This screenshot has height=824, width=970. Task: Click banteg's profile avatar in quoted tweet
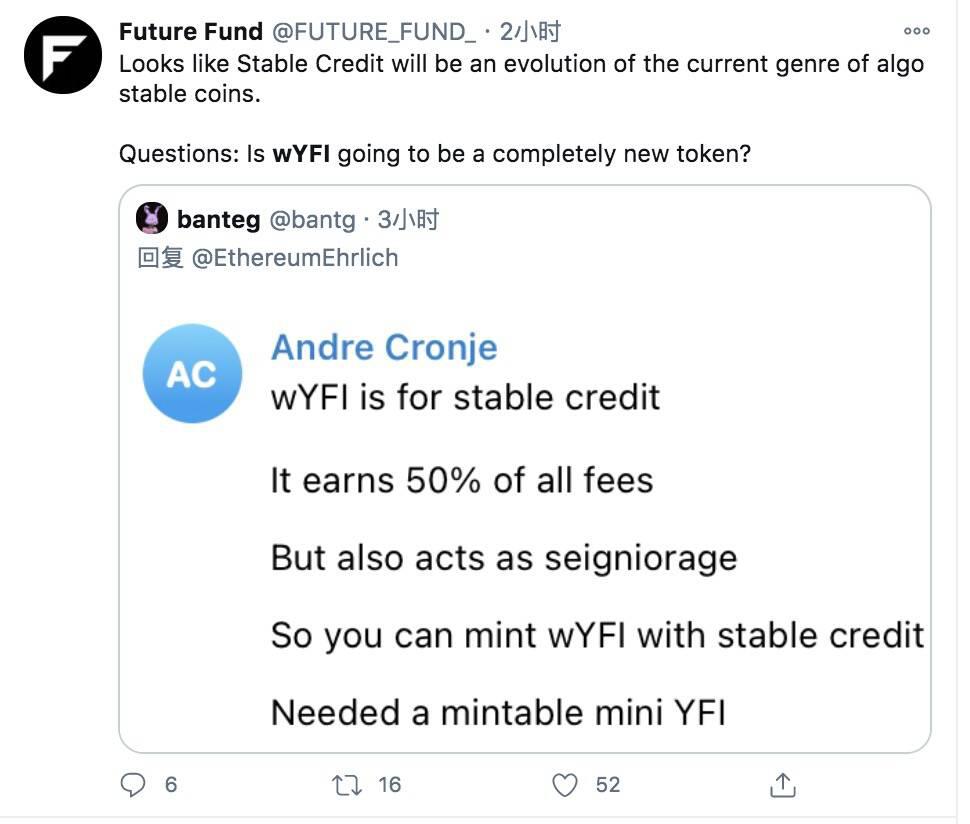coord(152,219)
